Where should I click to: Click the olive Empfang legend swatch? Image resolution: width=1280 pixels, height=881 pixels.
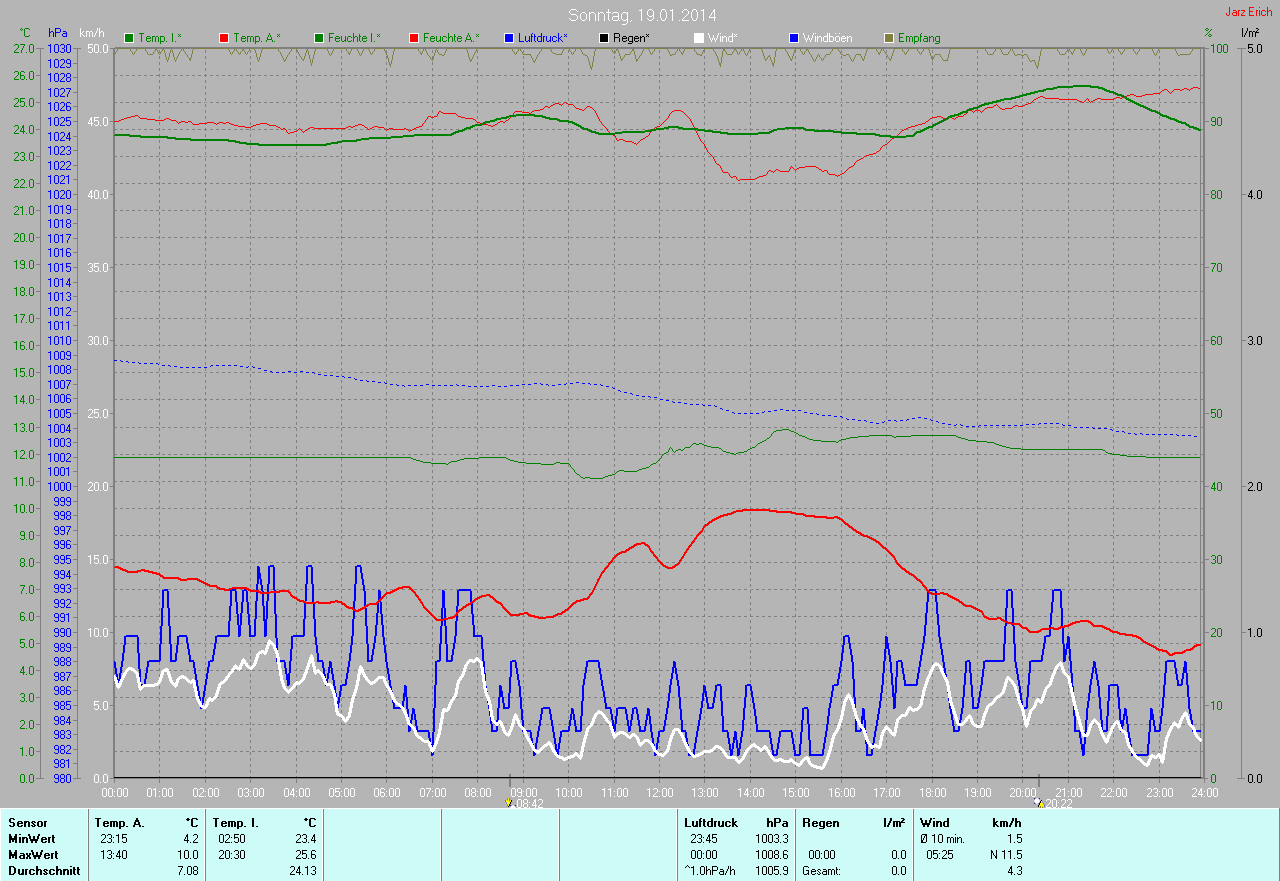889,38
